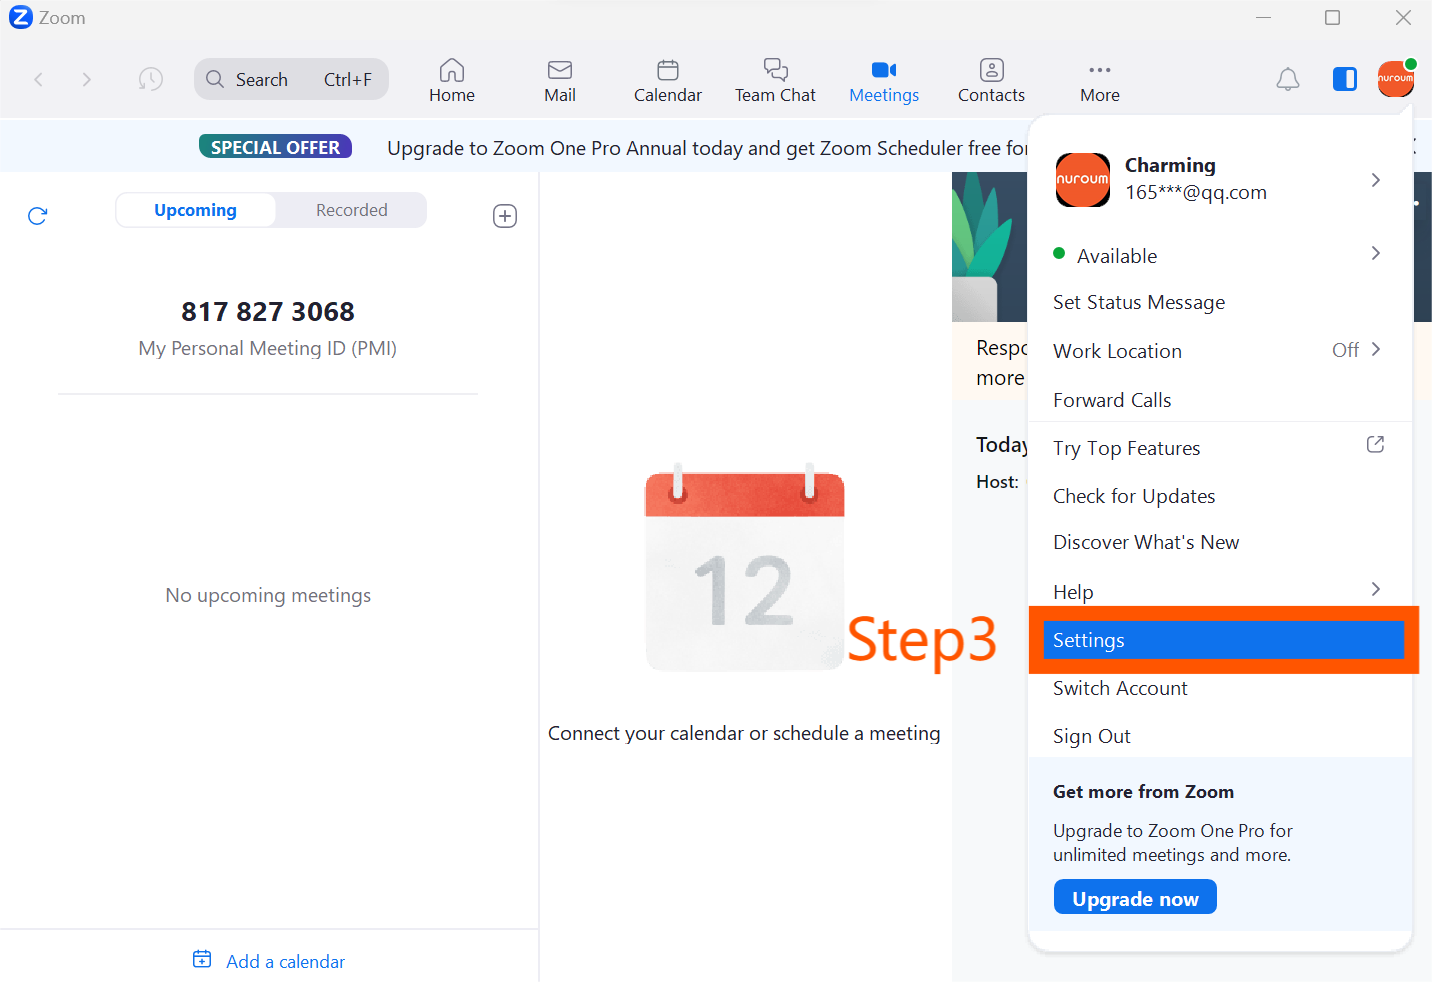Select Set Status Message

tap(1139, 302)
